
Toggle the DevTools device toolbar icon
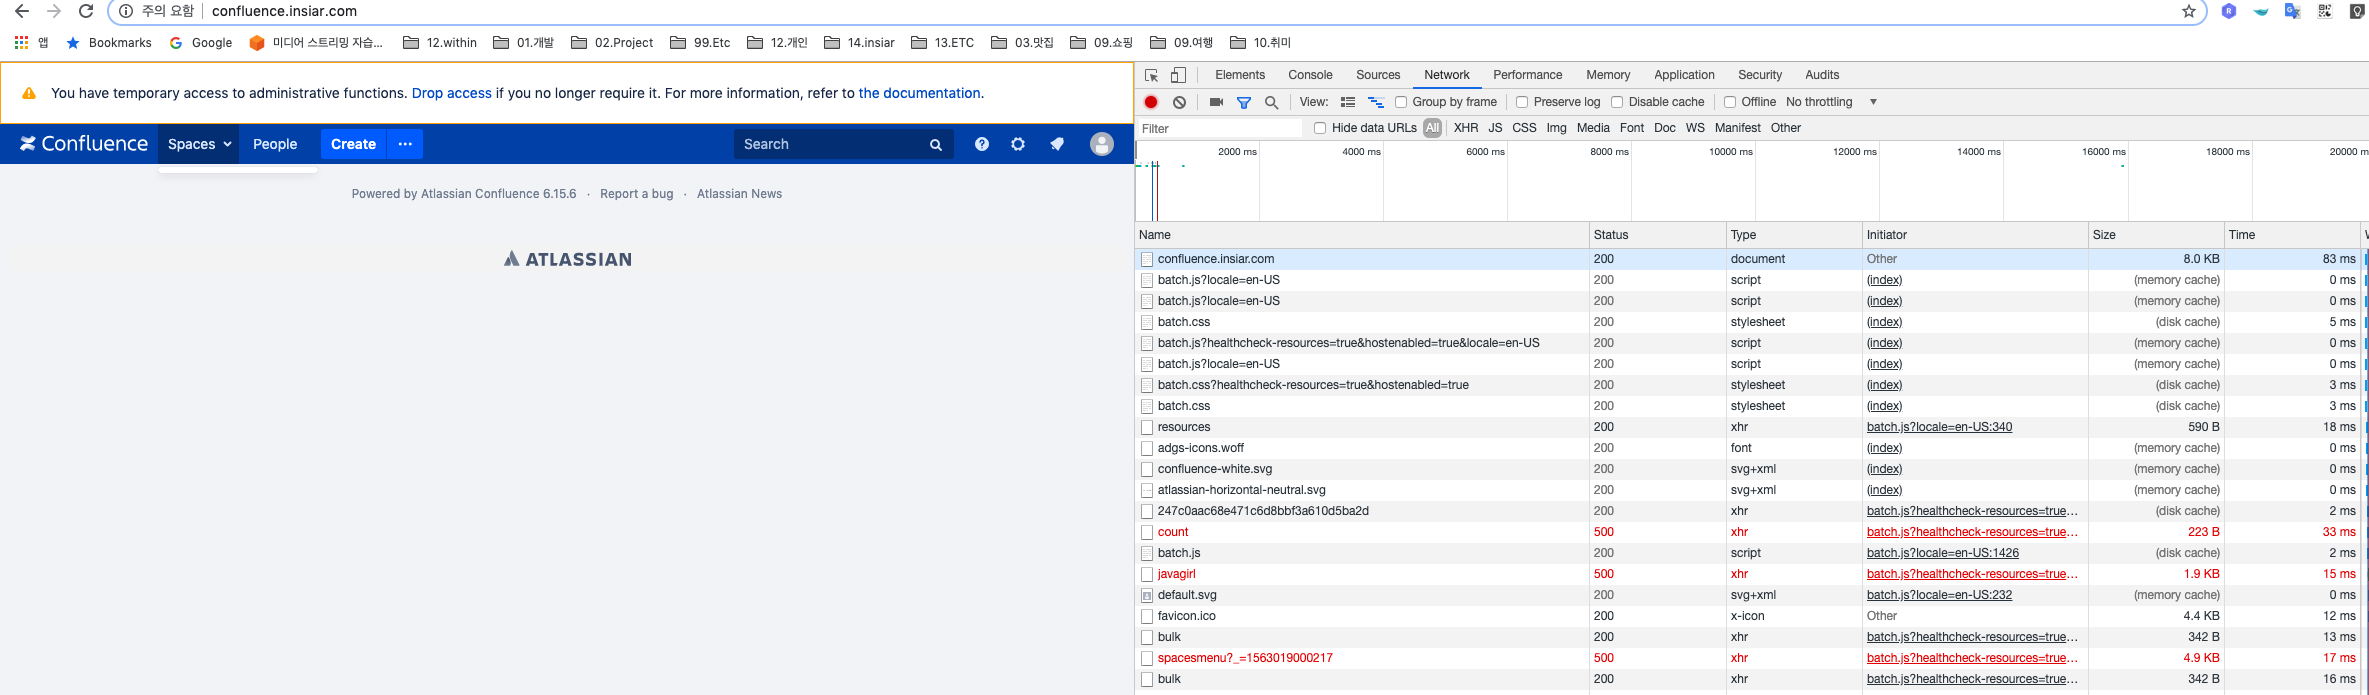[x=1179, y=75]
